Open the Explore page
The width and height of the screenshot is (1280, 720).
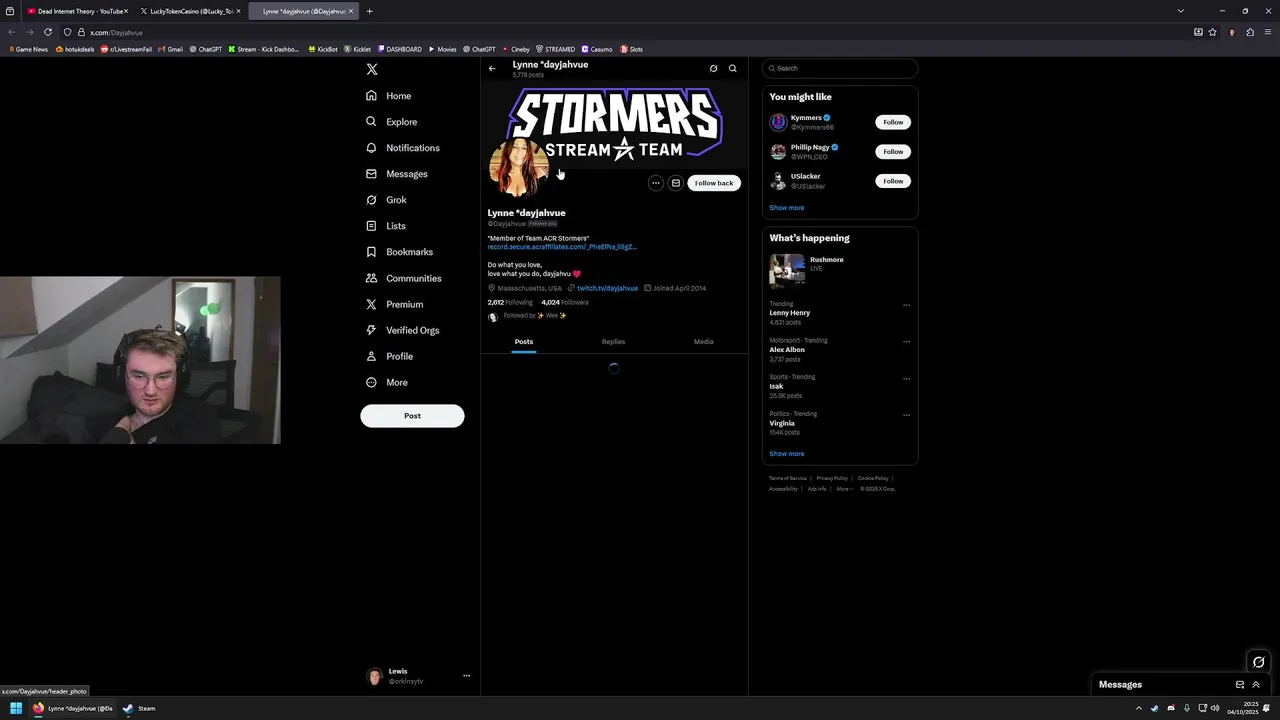click(x=391, y=122)
